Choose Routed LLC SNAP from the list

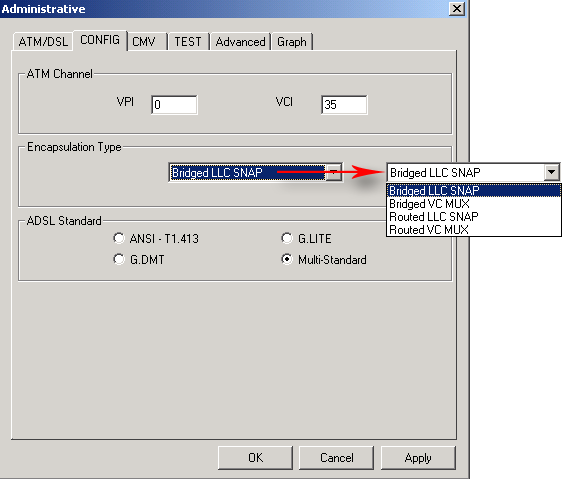[474, 217]
